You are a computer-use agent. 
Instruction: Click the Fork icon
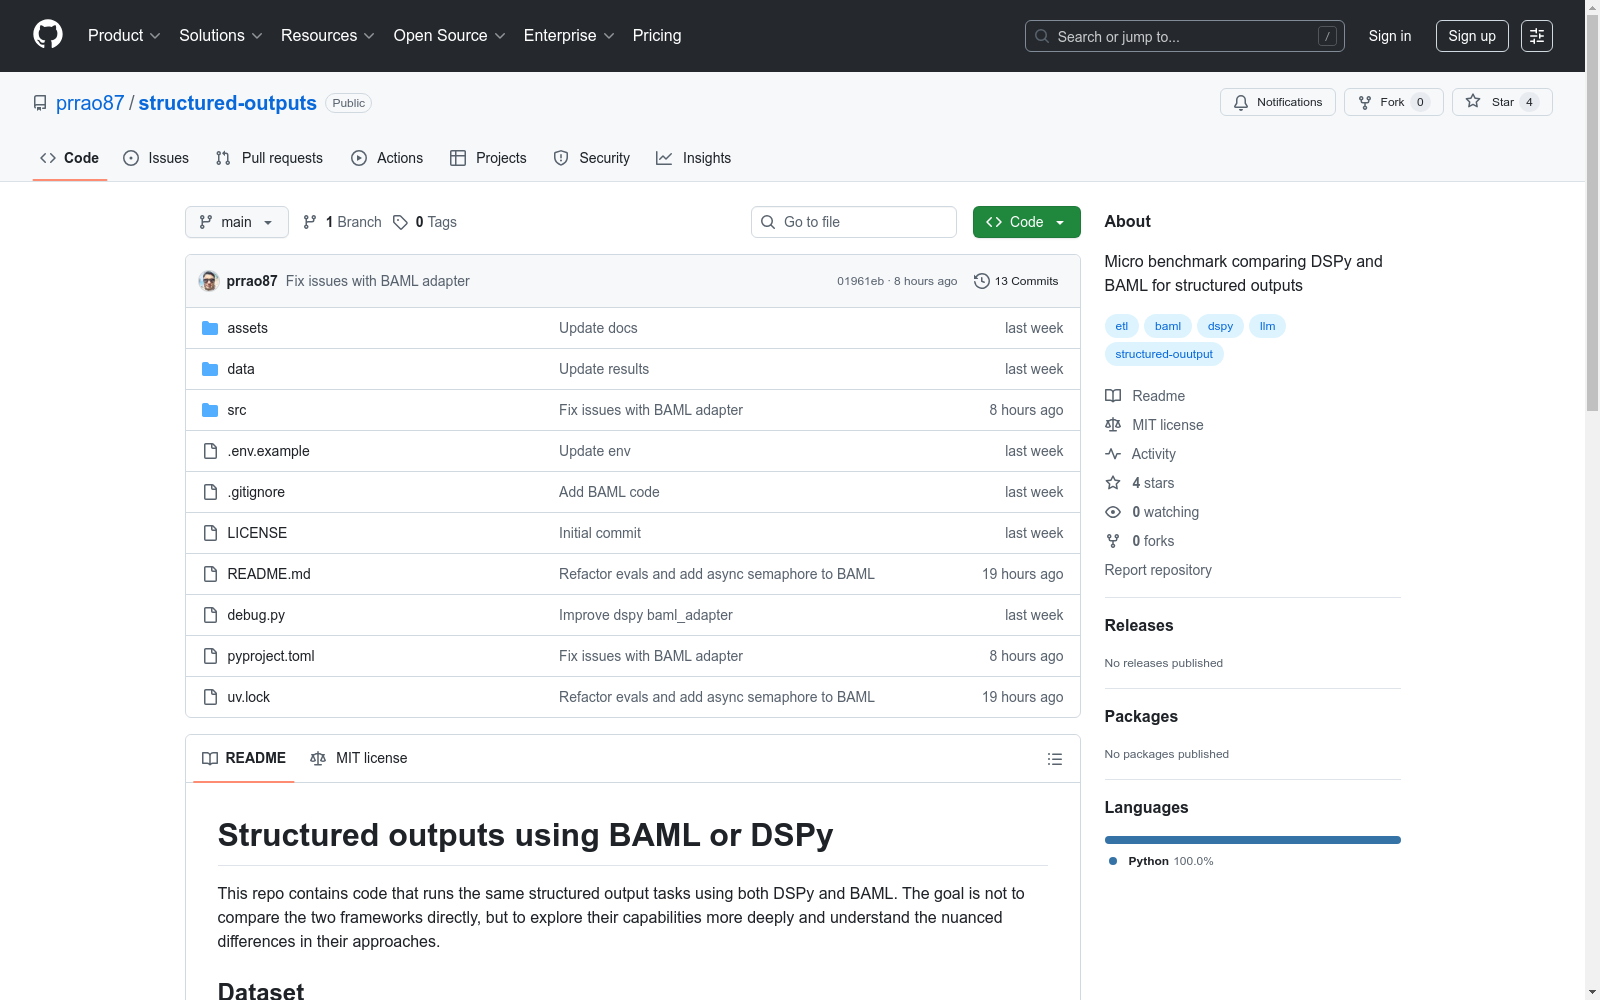[1365, 102]
